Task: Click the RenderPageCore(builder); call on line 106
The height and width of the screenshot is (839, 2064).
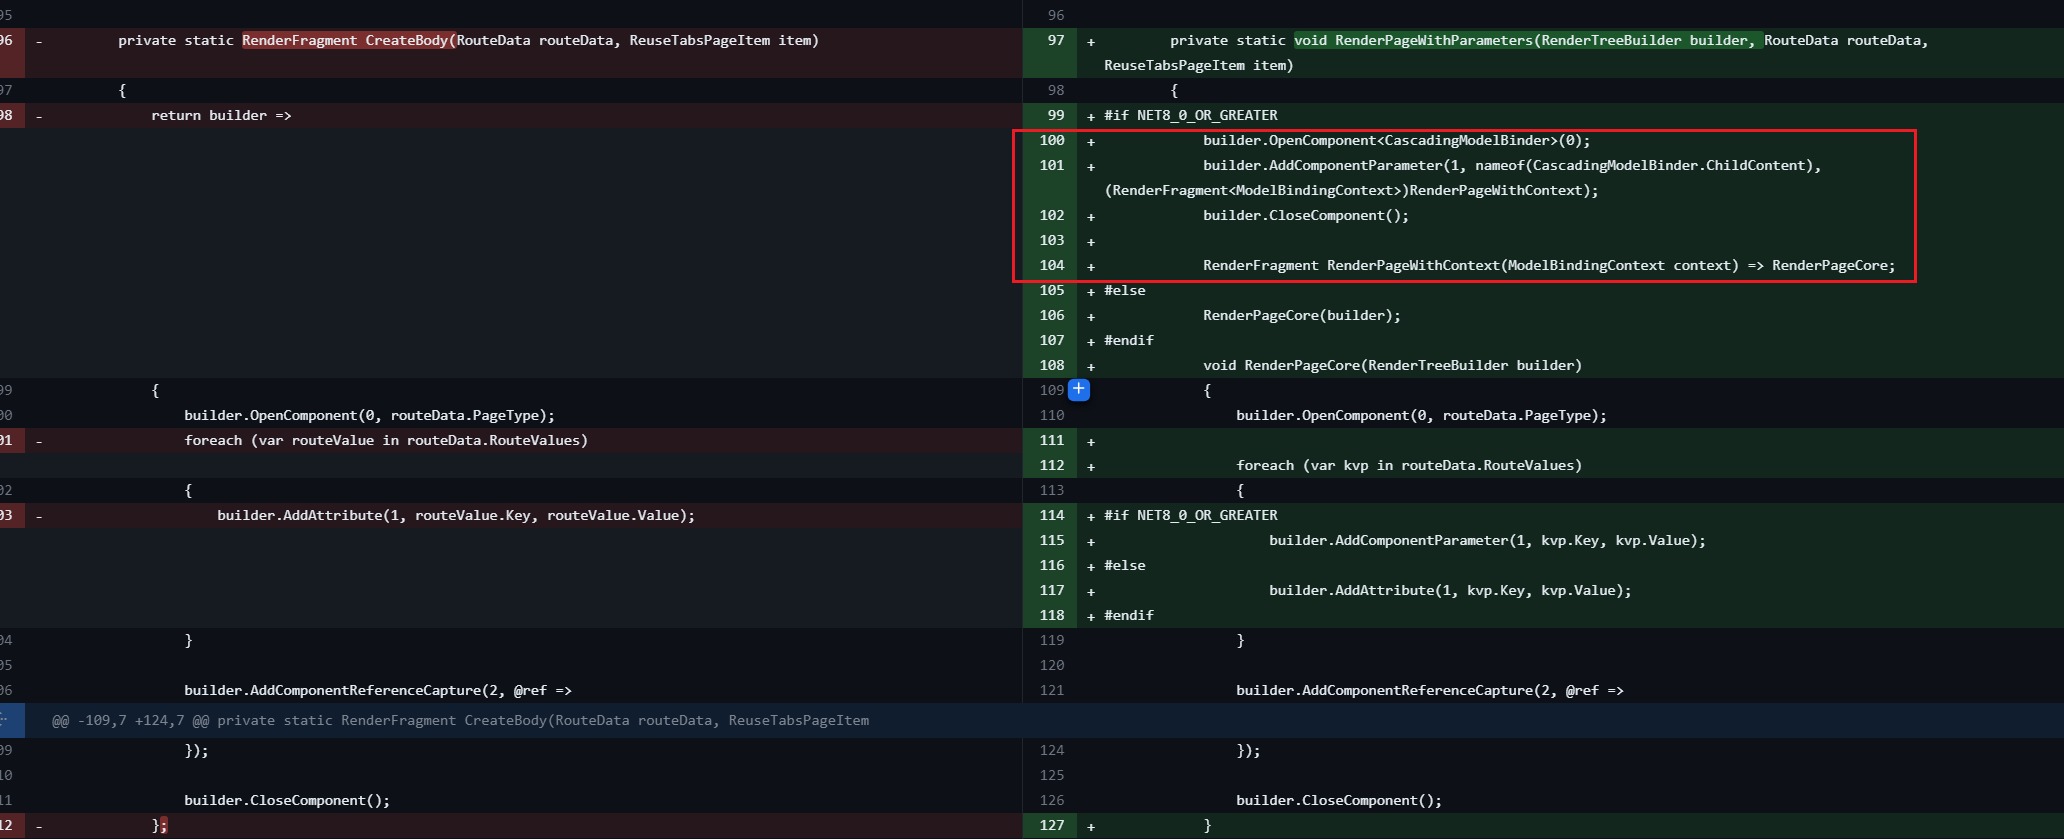Action: (x=1301, y=316)
